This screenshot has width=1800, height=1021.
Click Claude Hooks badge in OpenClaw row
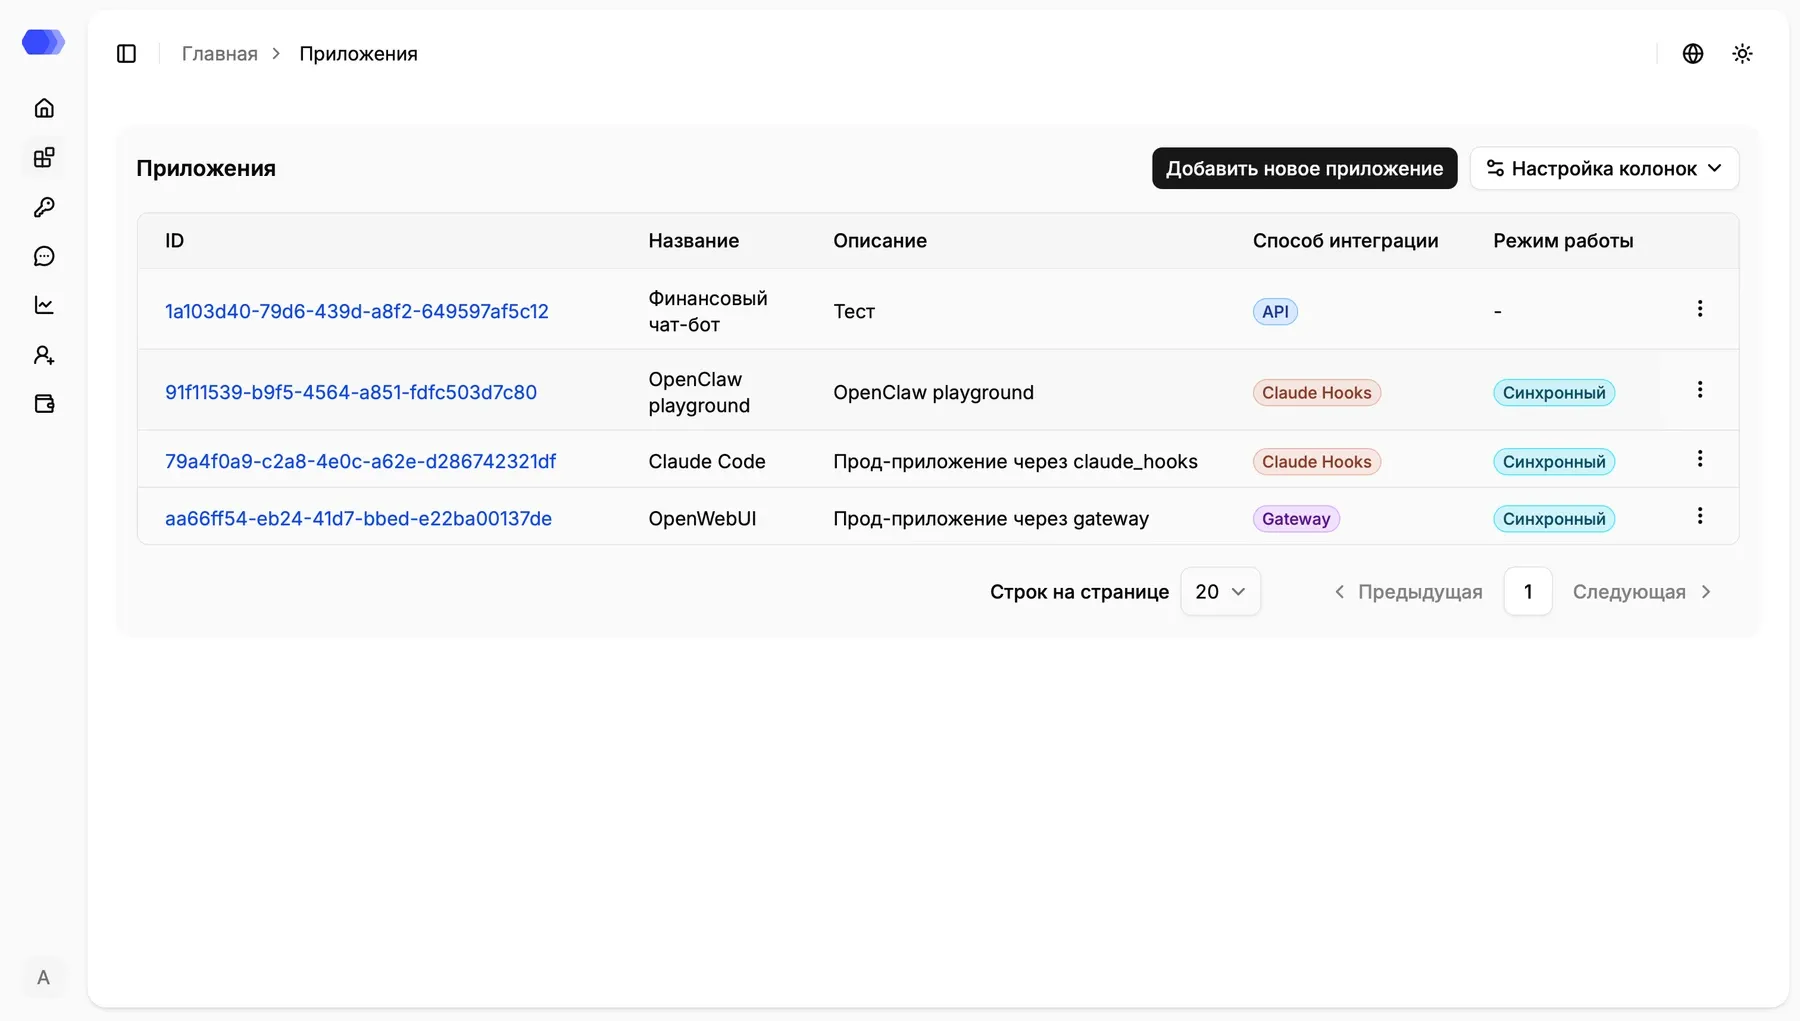tap(1316, 392)
